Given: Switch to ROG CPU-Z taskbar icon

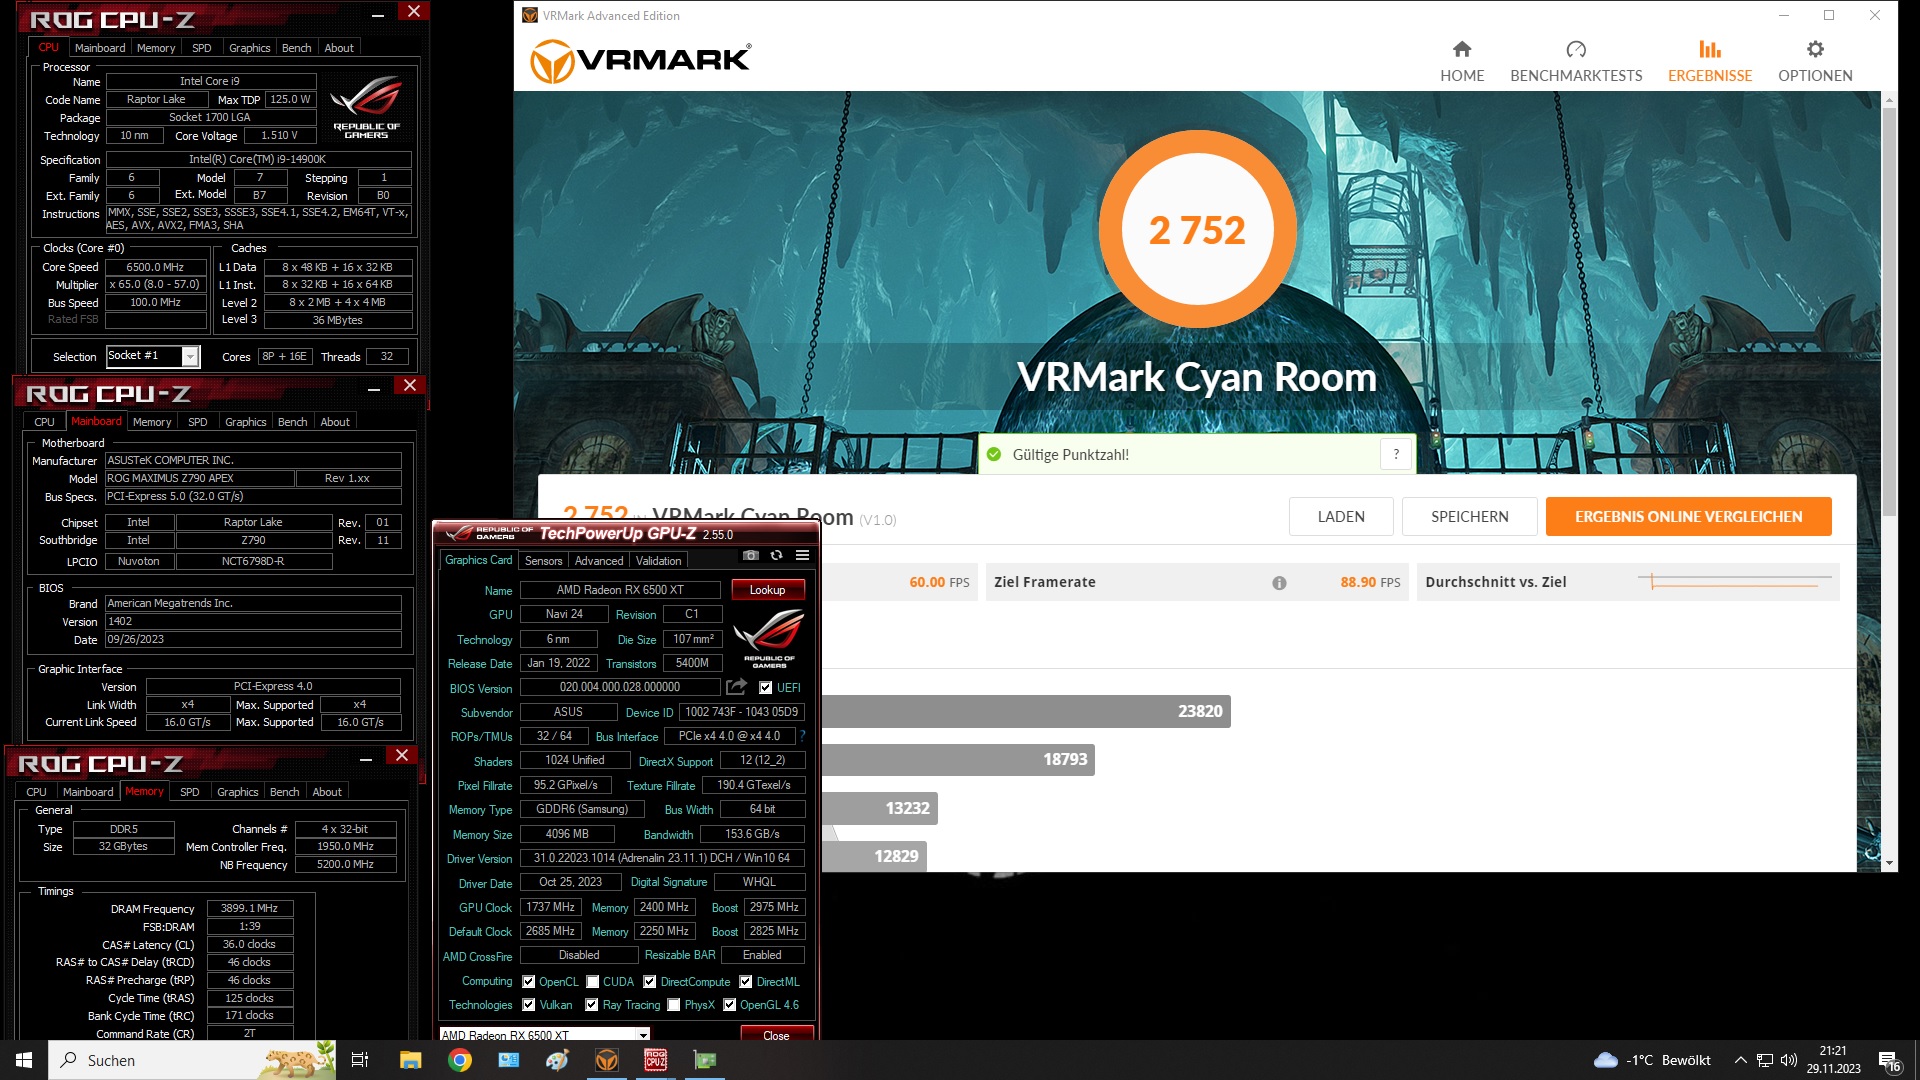Looking at the screenshot, I should (x=655, y=1060).
